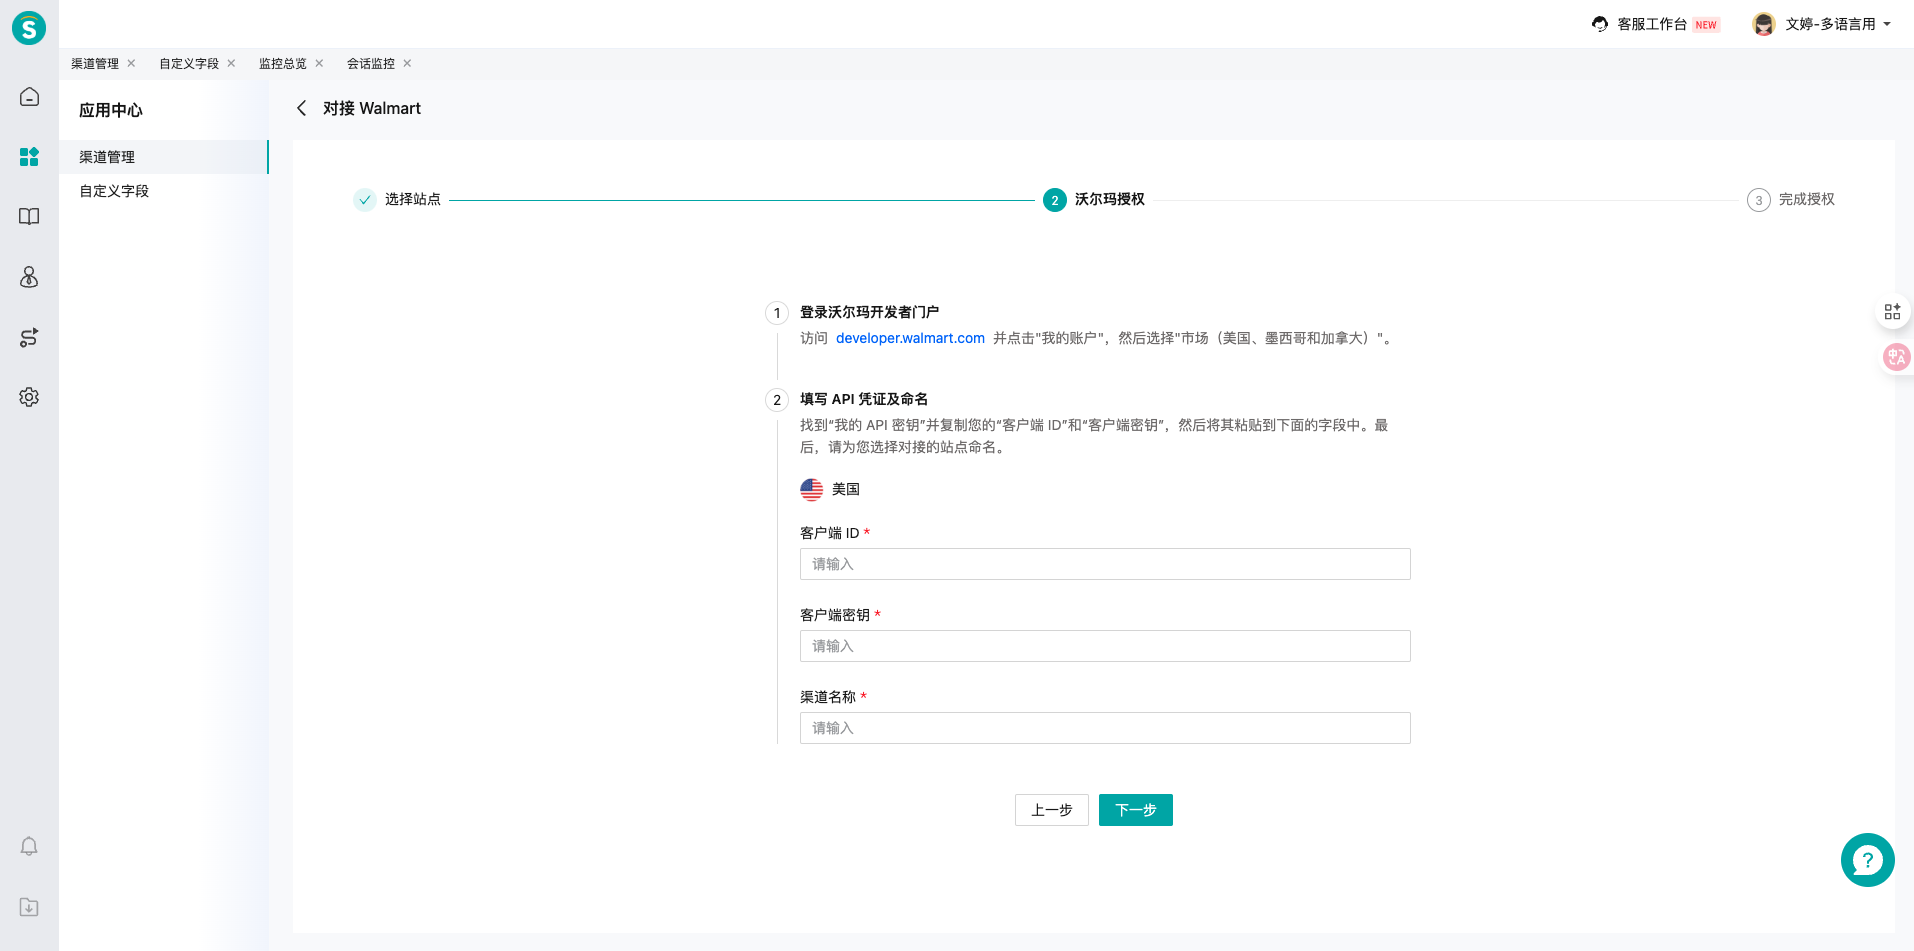
Task: Click the 选择站点 completed step
Action: point(397,199)
